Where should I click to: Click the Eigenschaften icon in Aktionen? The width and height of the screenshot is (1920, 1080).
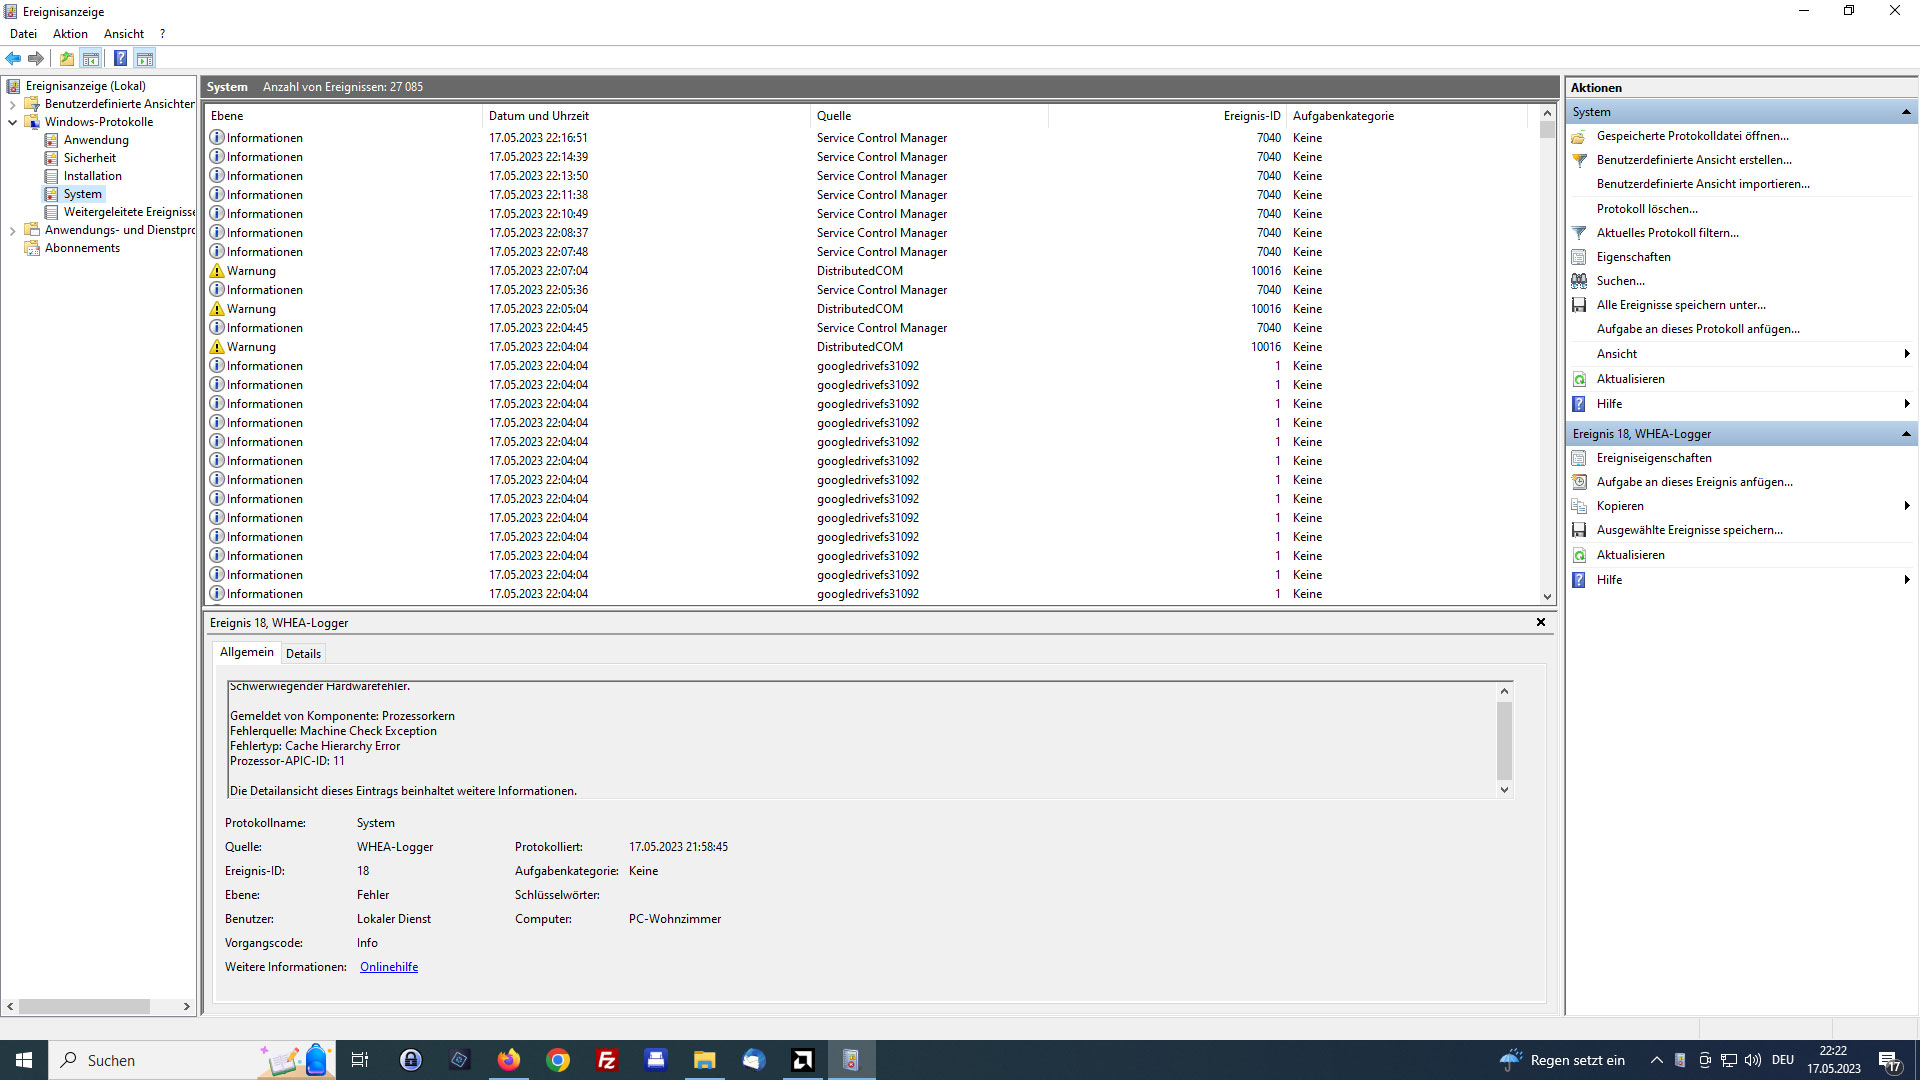[1579, 257]
